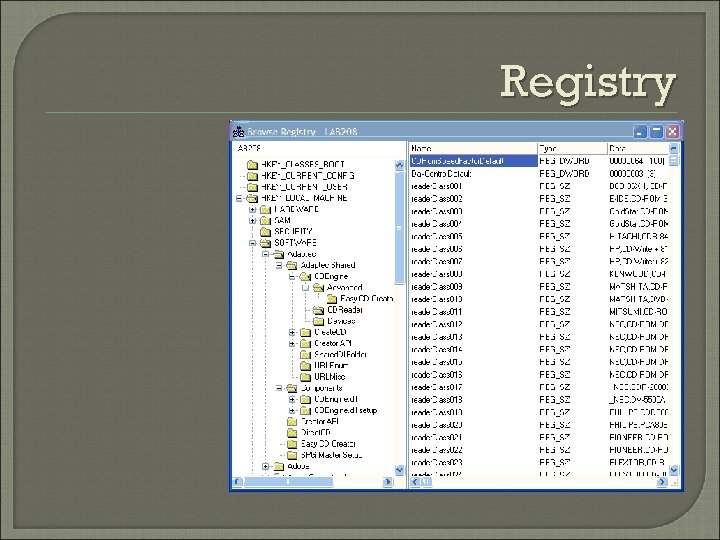Click tree pane scroll down arrow
This screenshot has height=540, width=720.
coord(399,470)
